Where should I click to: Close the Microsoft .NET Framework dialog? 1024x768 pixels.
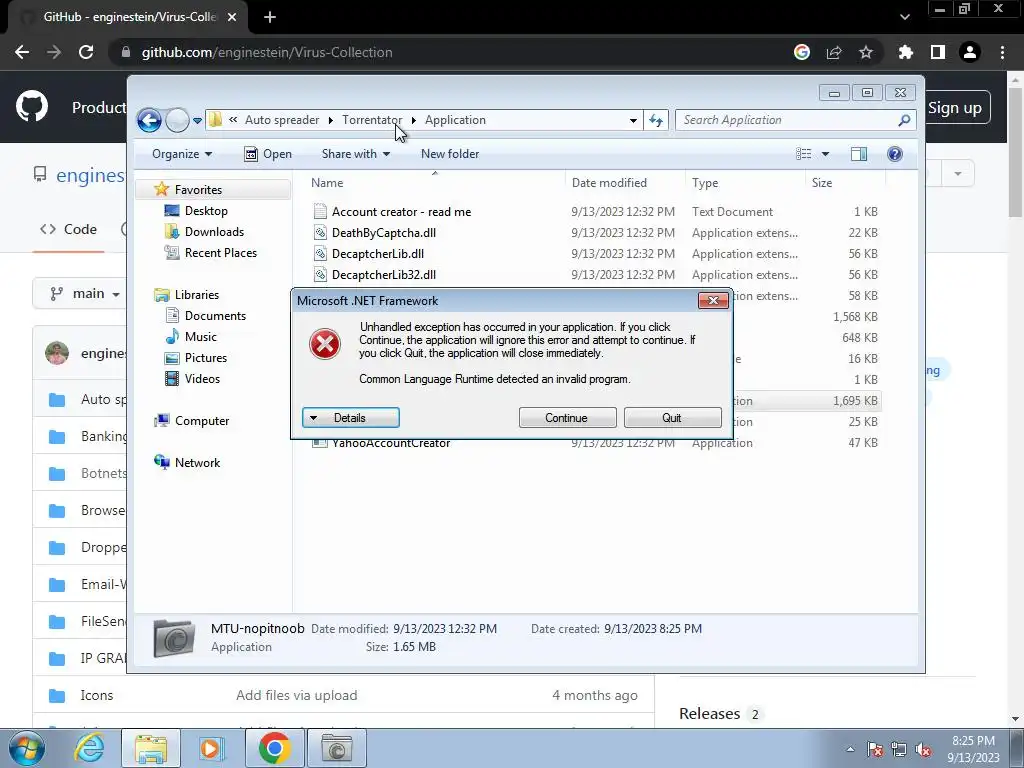pos(713,300)
